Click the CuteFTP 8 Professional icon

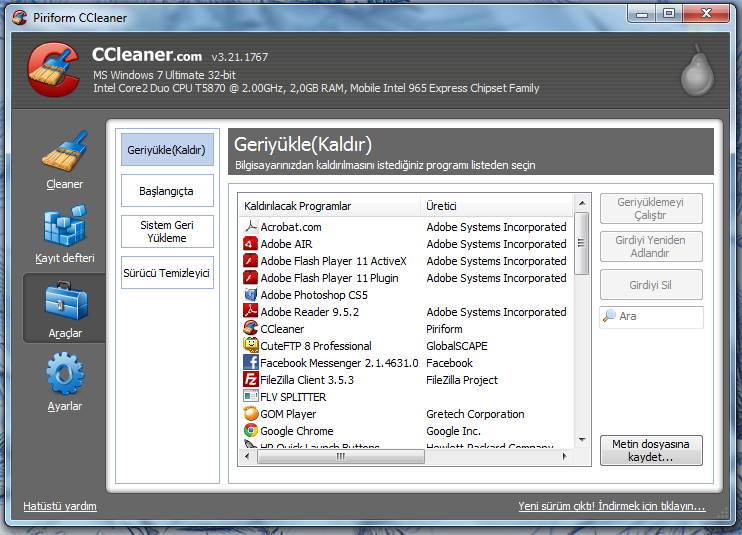pos(250,345)
